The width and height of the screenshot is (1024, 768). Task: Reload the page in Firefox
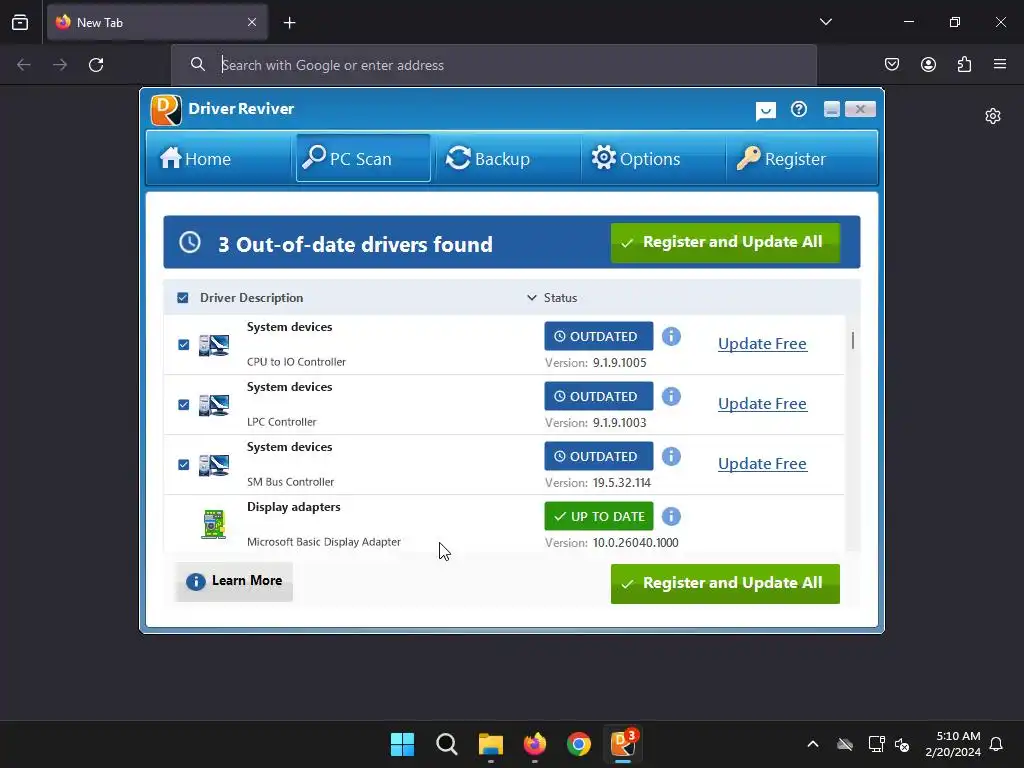click(x=96, y=65)
